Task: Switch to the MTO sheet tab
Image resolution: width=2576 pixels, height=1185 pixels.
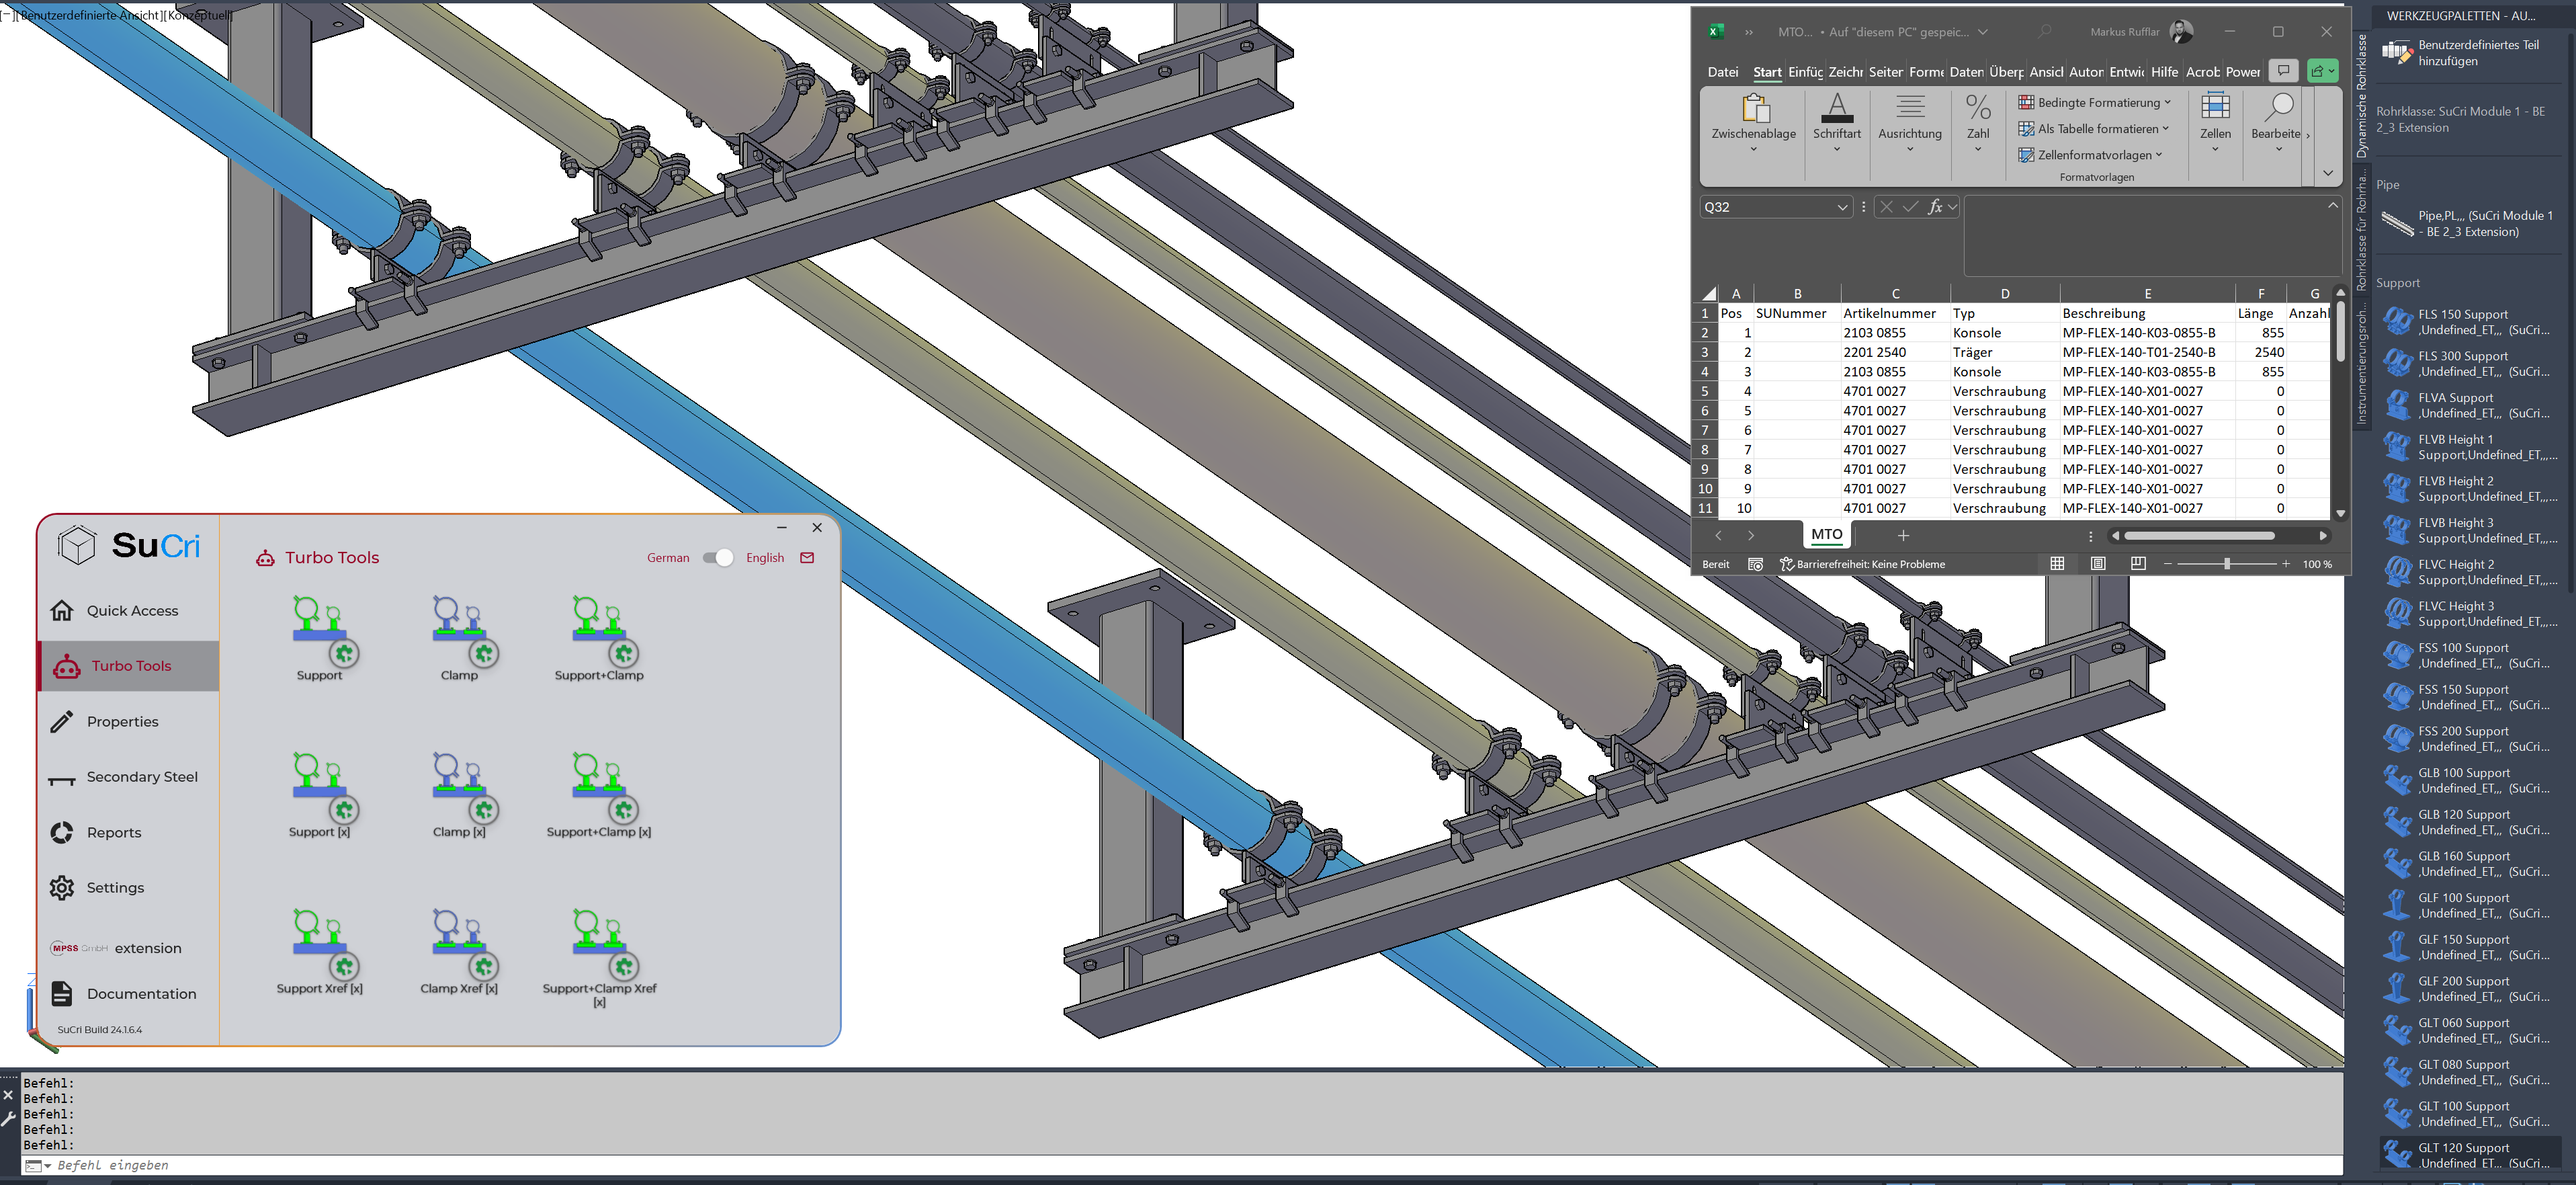Action: coord(1826,535)
